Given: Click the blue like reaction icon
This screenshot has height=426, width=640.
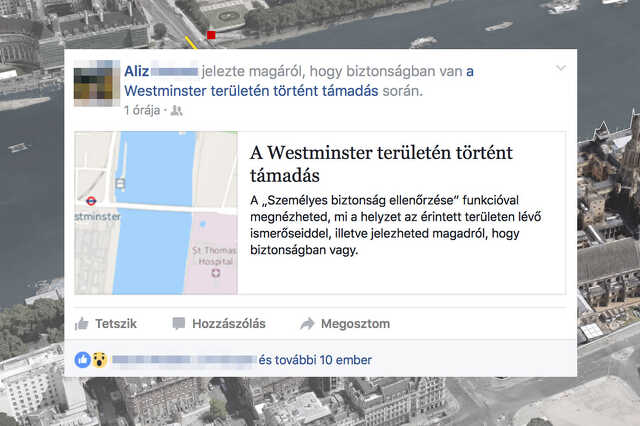Looking at the screenshot, I should tap(82, 360).
